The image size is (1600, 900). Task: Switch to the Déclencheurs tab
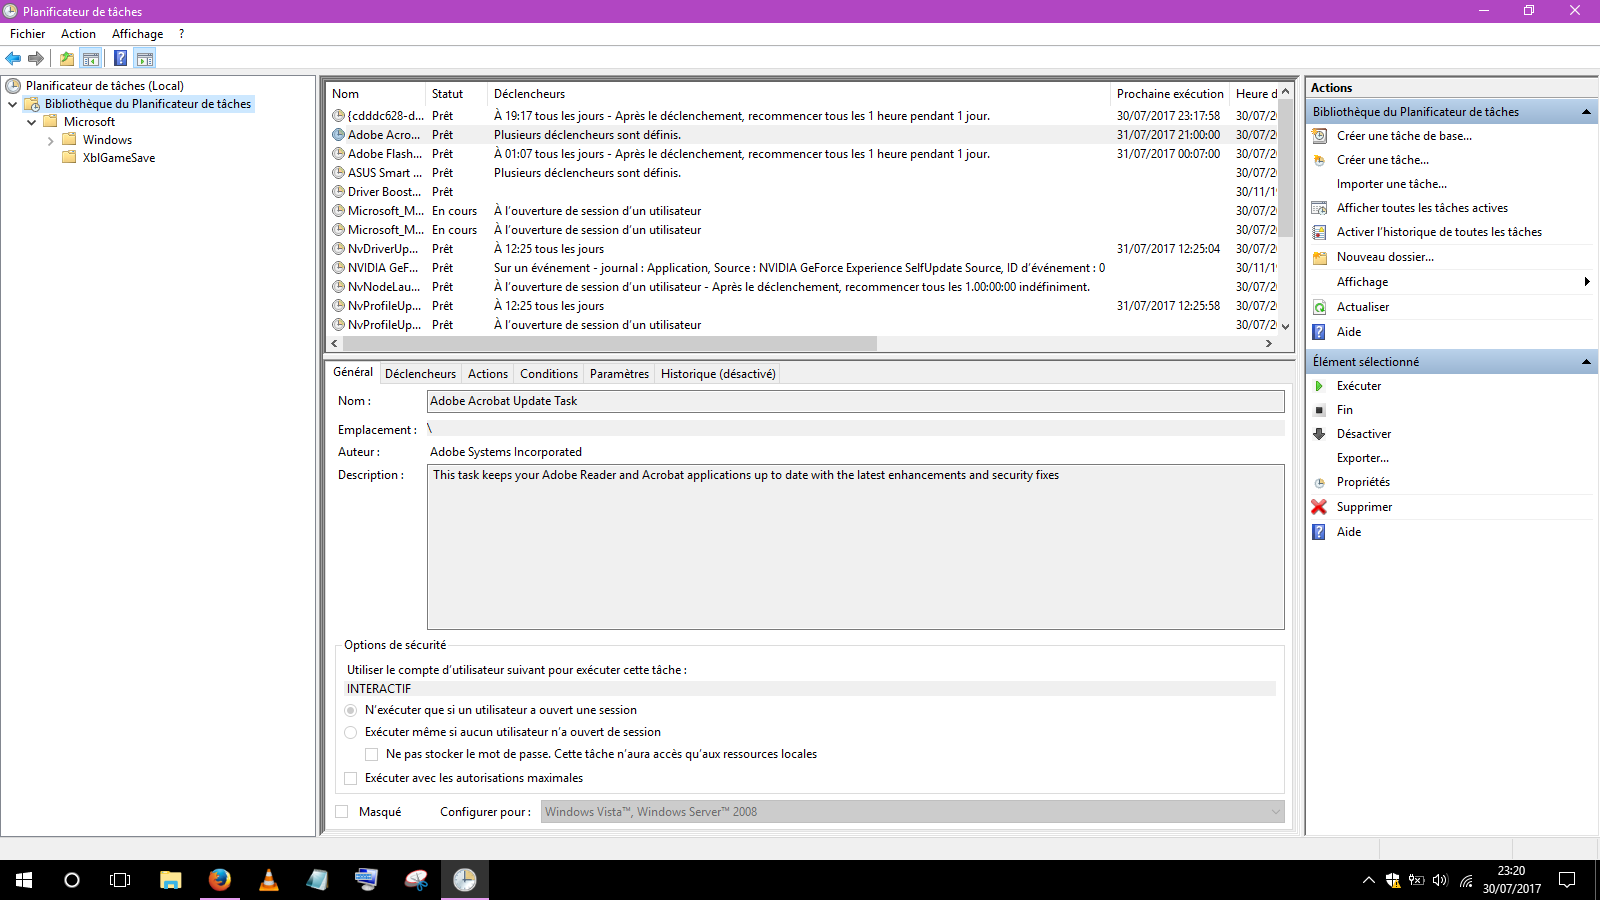pos(420,374)
